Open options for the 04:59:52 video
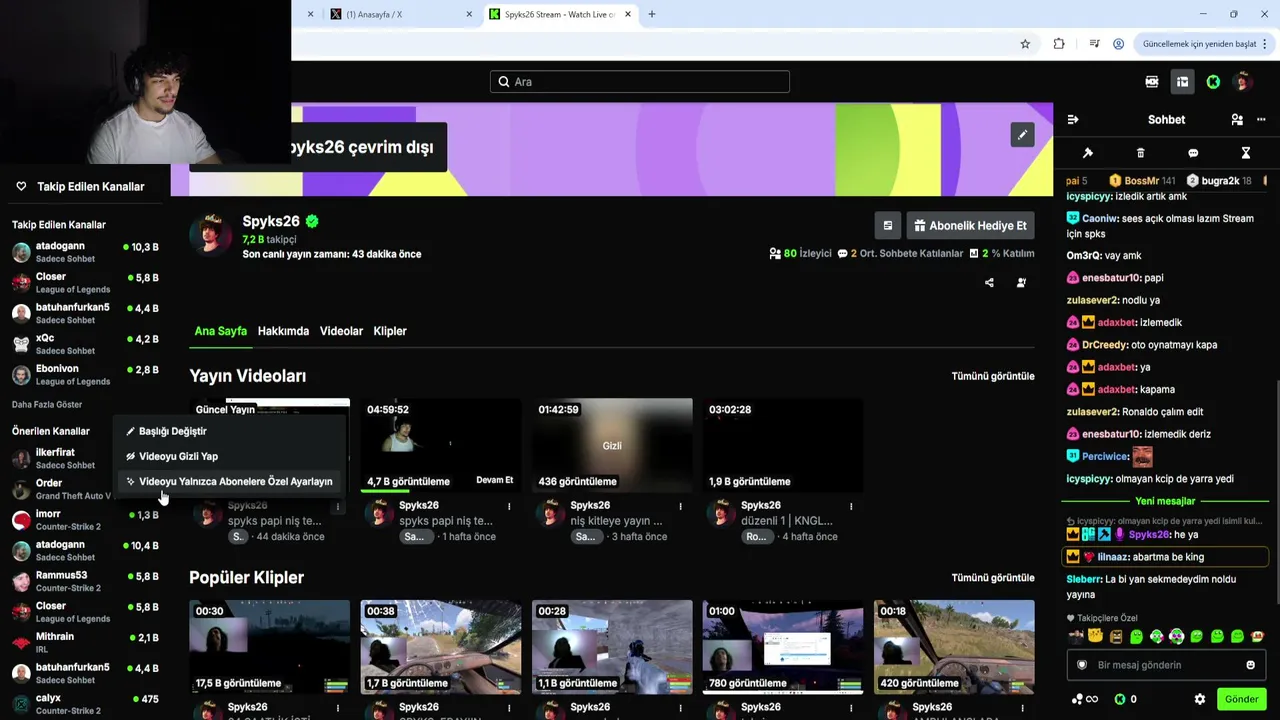 click(x=509, y=506)
